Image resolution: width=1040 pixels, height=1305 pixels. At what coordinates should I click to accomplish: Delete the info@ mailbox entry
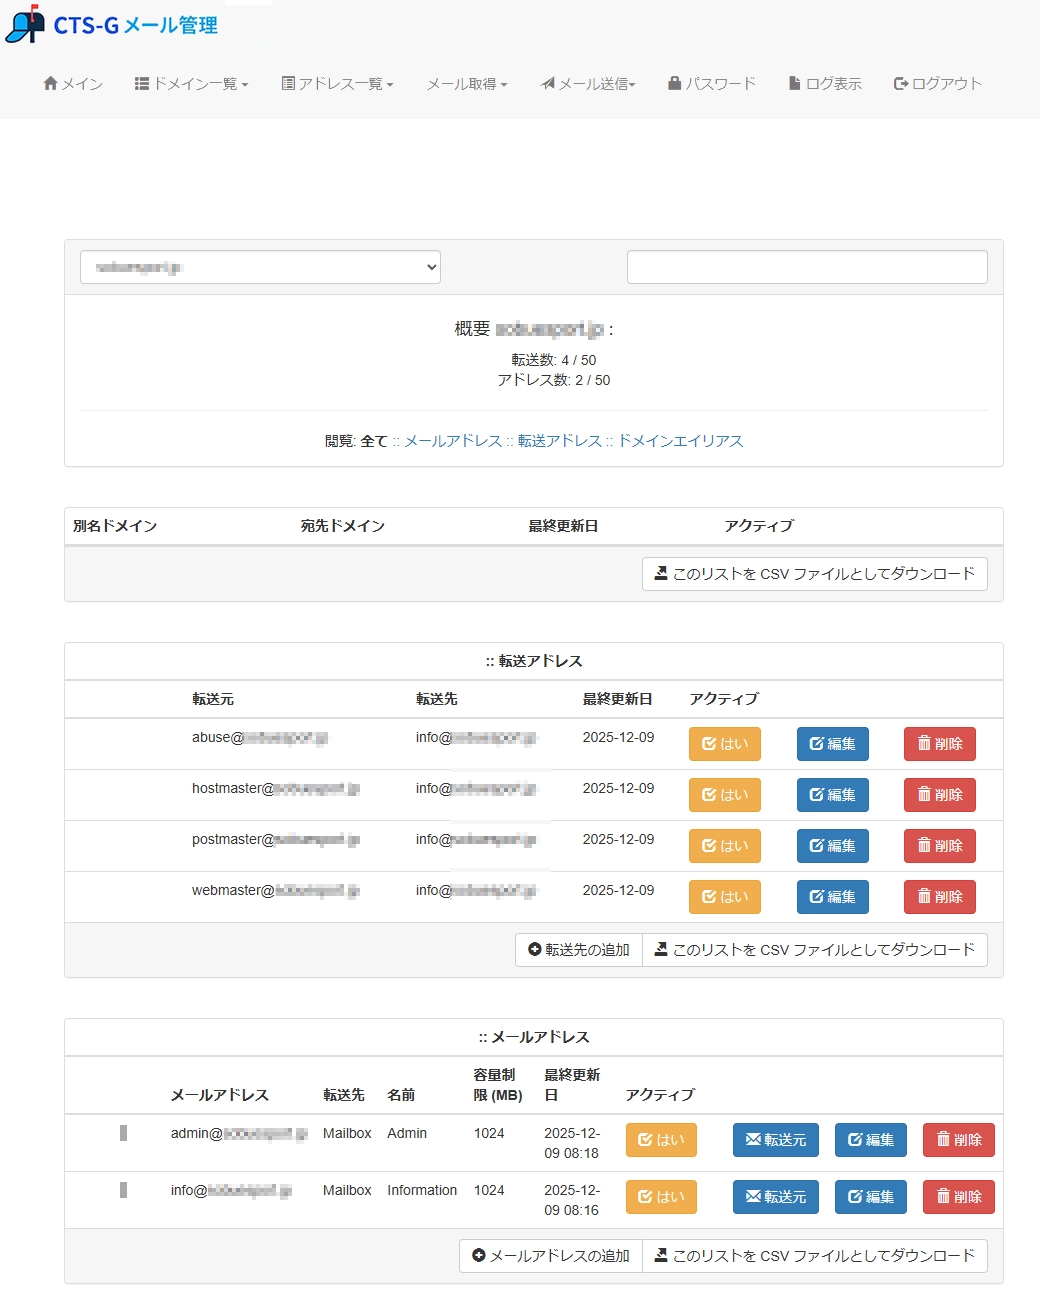[x=958, y=1197]
